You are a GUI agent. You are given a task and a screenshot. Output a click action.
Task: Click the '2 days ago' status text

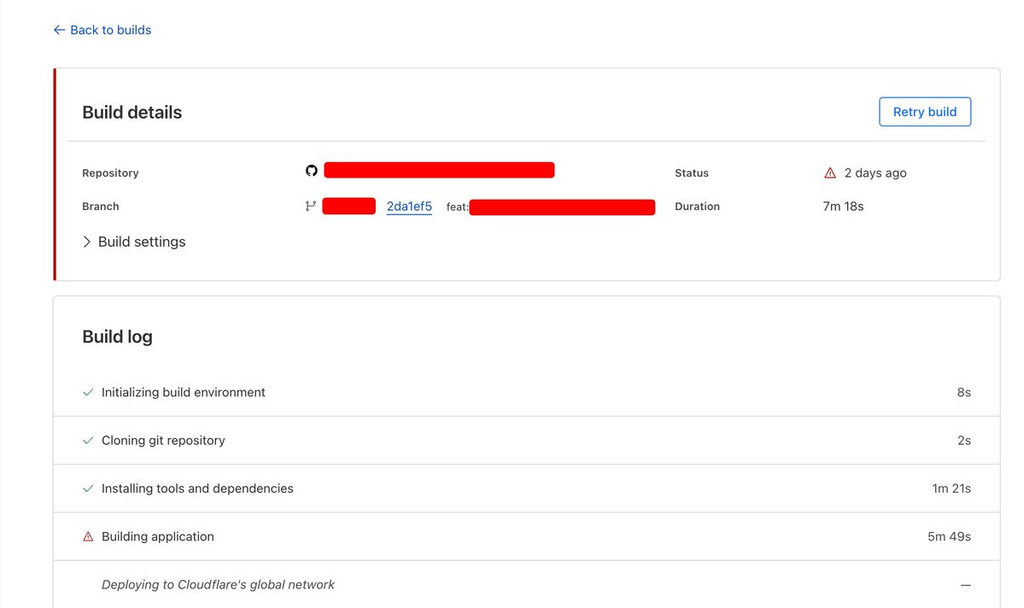[x=875, y=173]
